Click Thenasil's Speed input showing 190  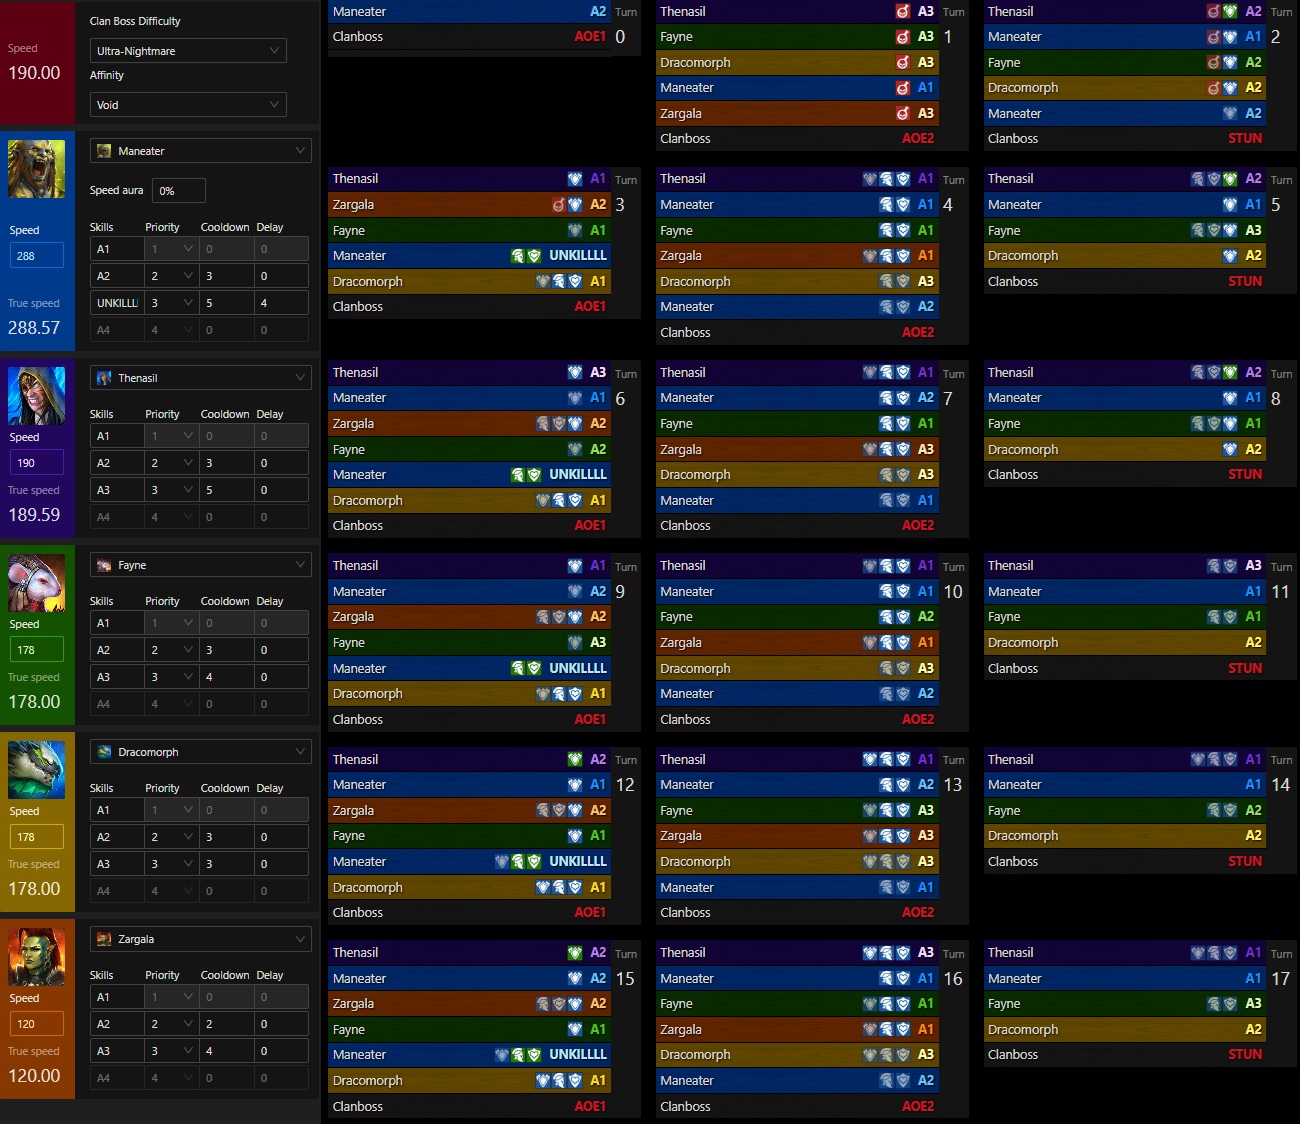pos(36,463)
